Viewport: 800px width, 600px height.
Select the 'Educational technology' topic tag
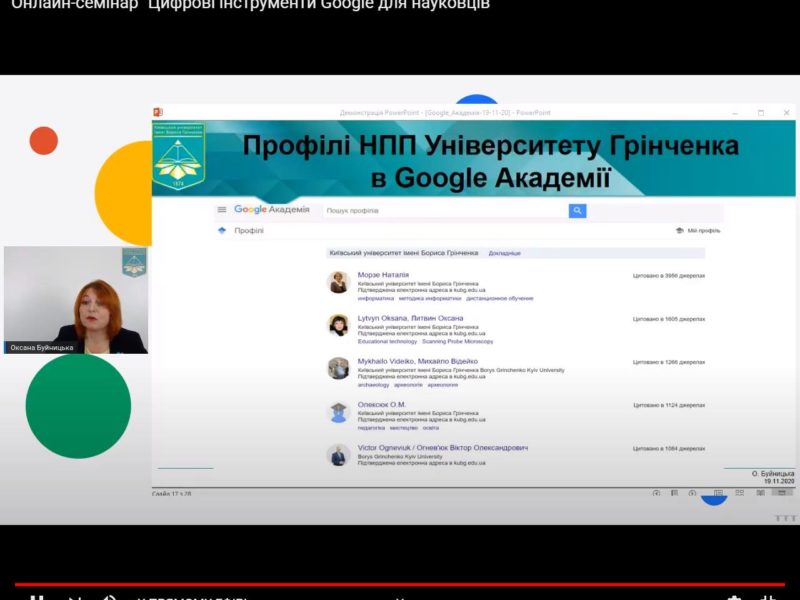pyautogui.click(x=388, y=341)
